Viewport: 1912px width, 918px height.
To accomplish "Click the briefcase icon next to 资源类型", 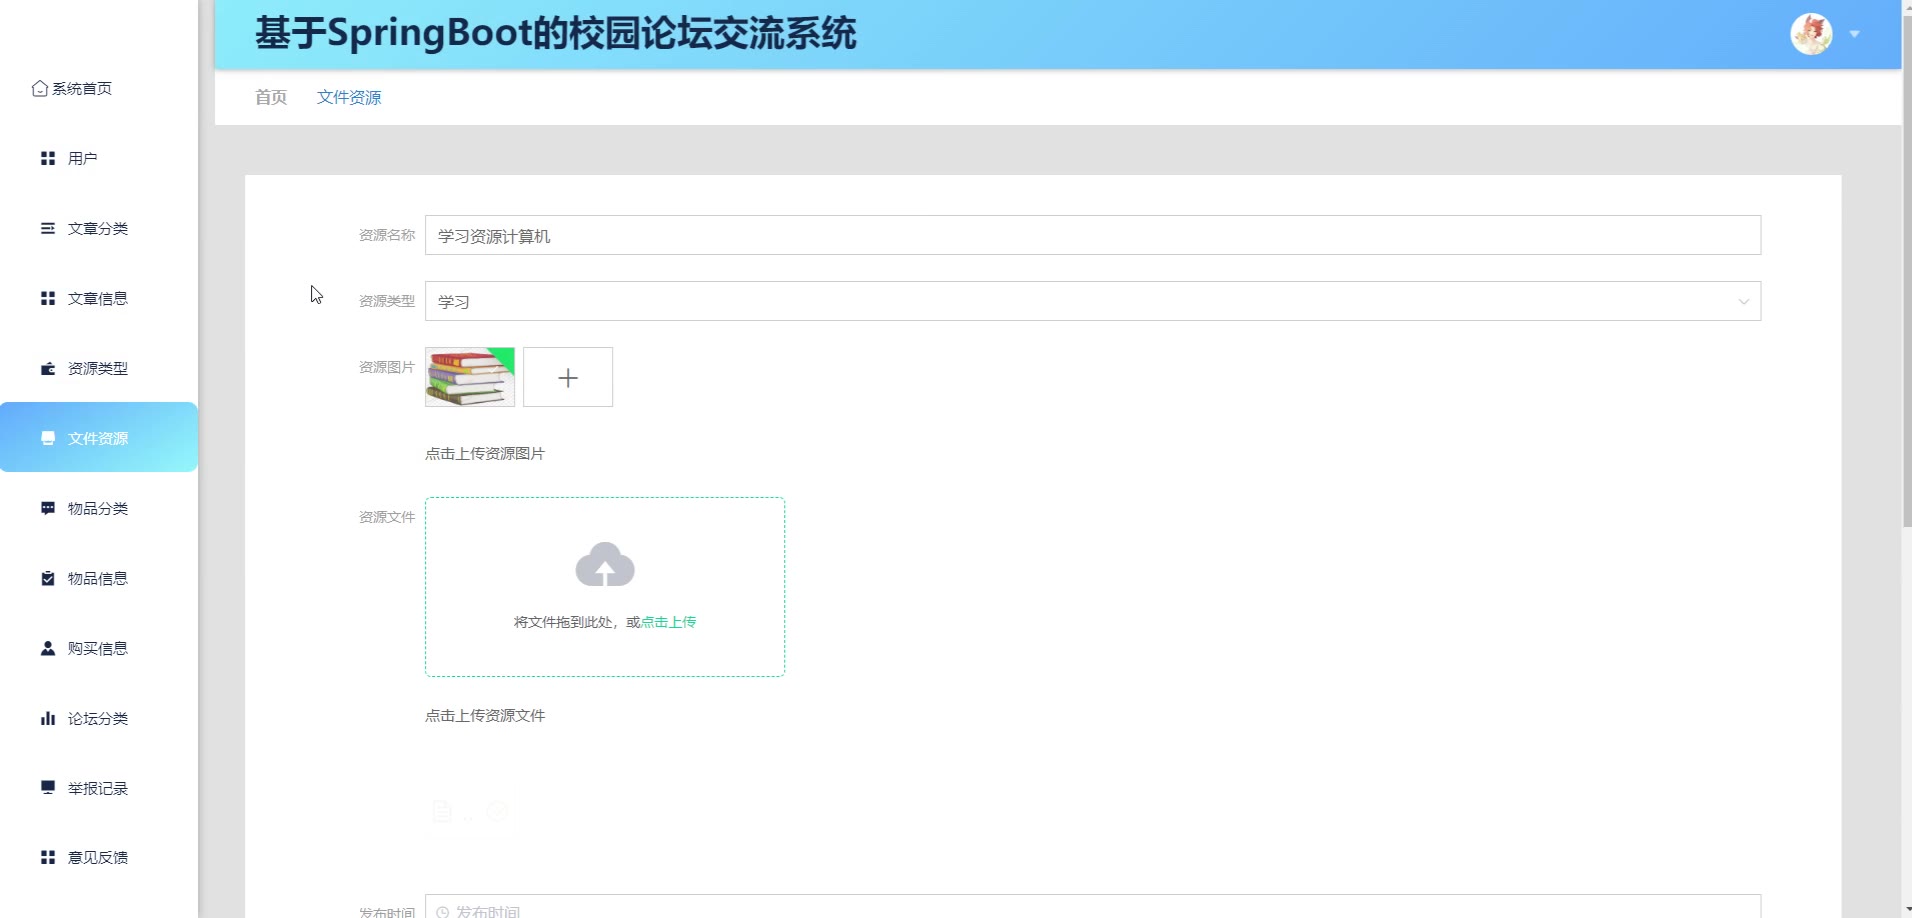I will point(47,369).
